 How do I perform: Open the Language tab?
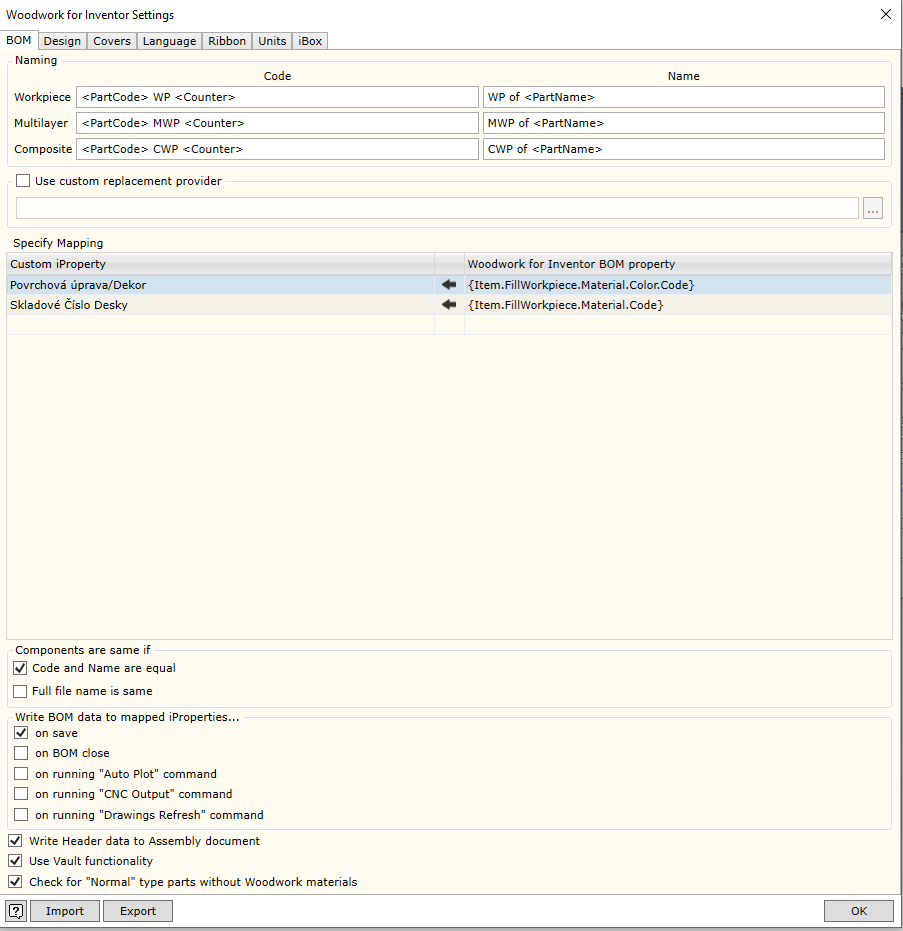click(169, 41)
